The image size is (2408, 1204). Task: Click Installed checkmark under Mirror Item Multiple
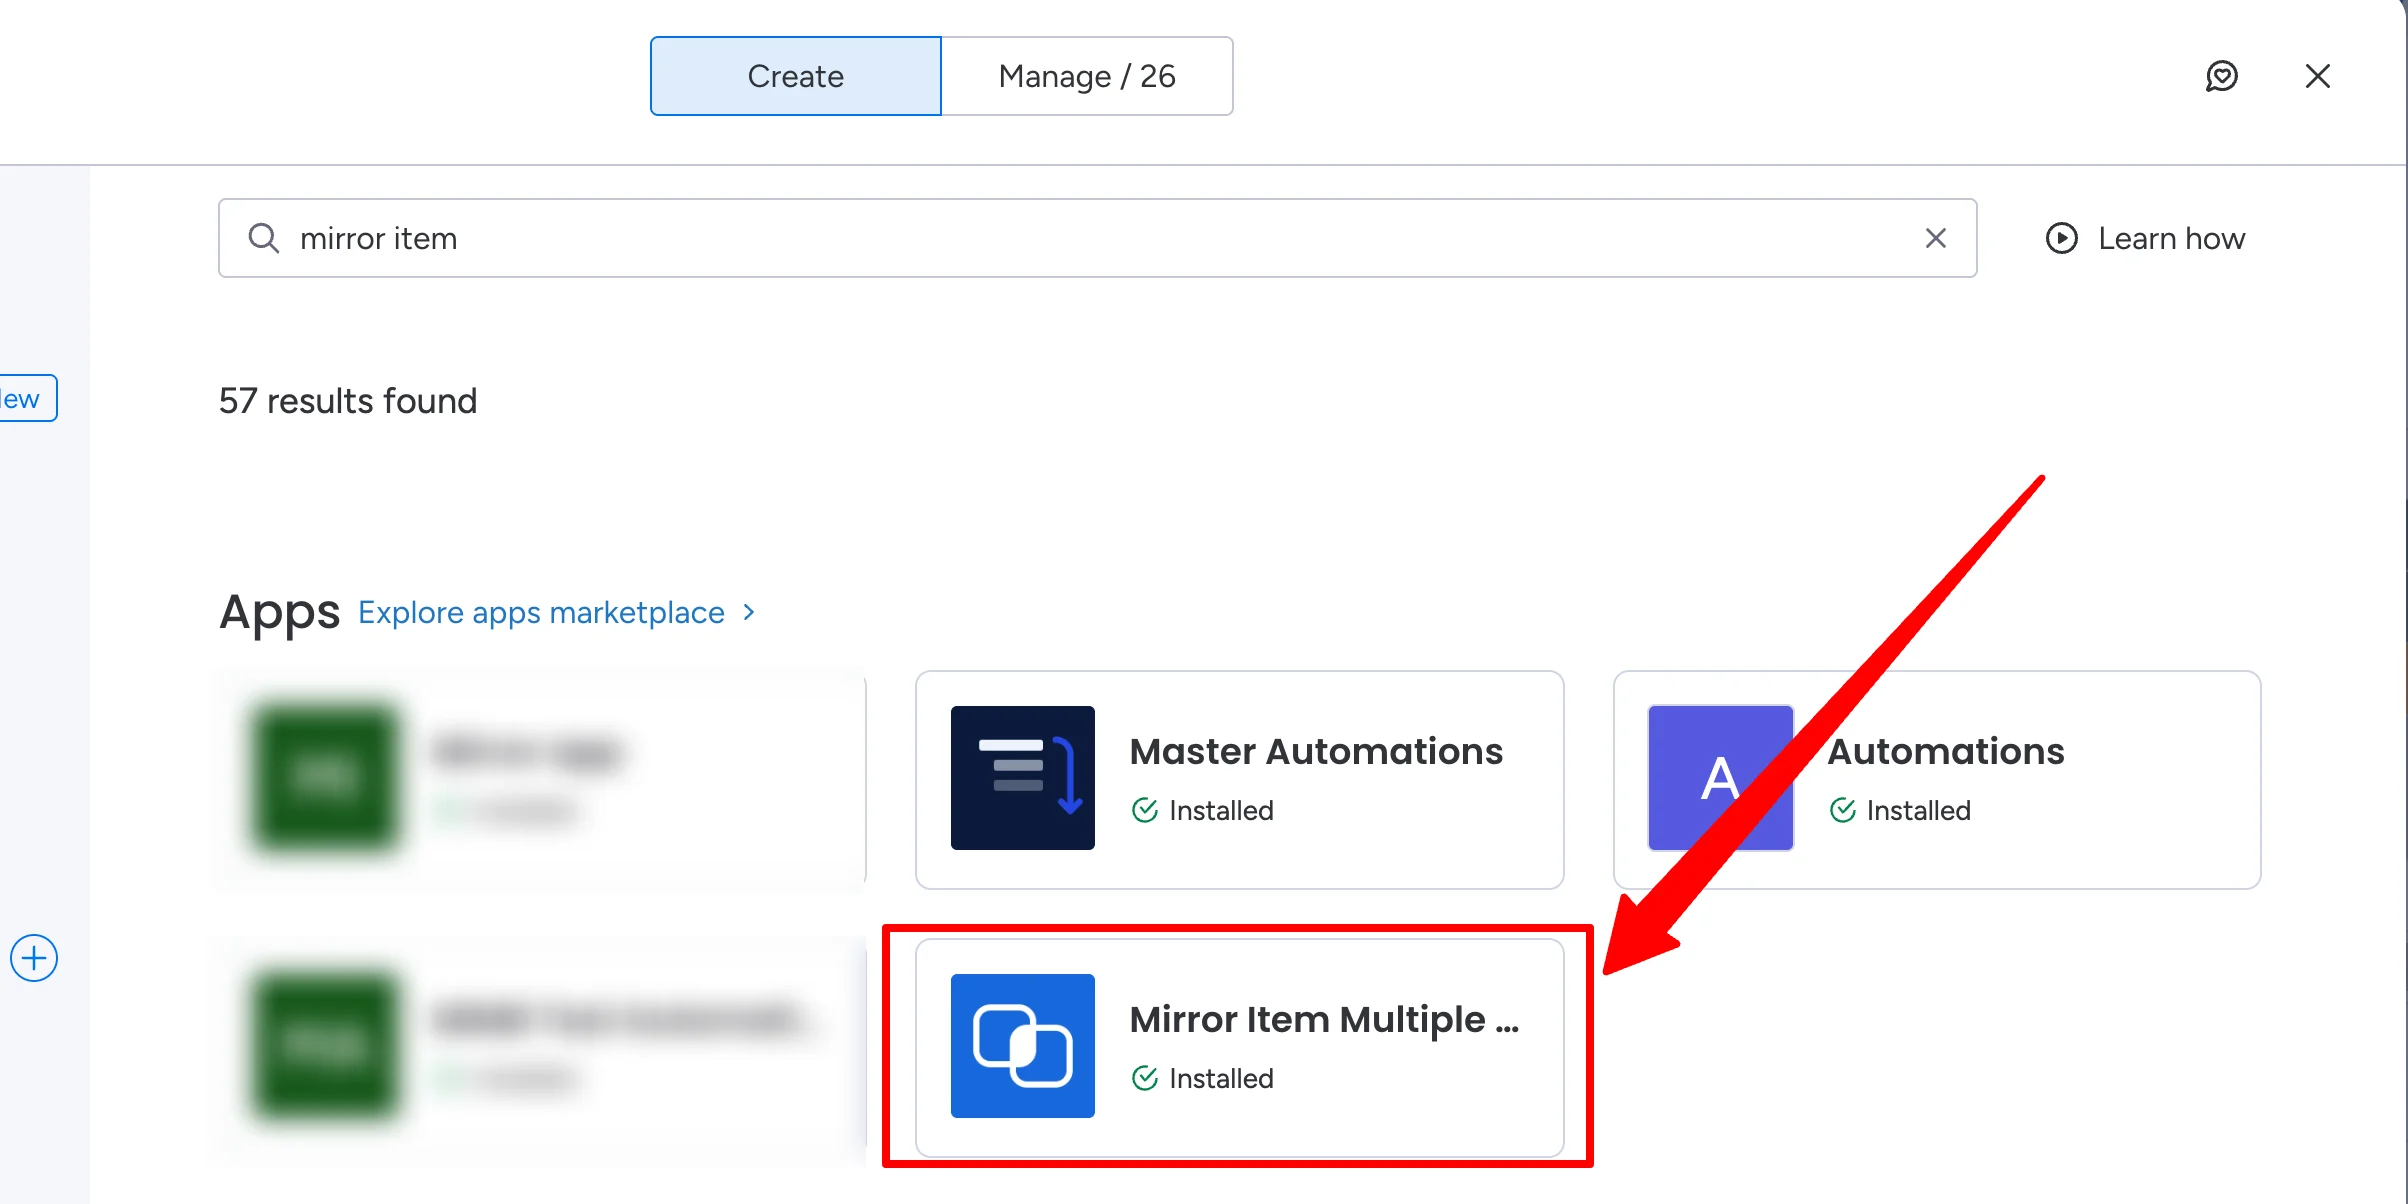pyautogui.click(x=1144, y=1078)
